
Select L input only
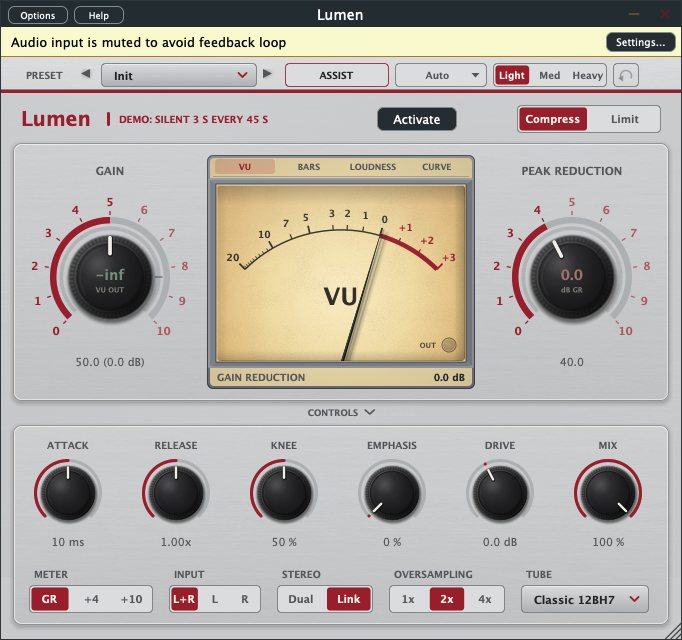215,599
